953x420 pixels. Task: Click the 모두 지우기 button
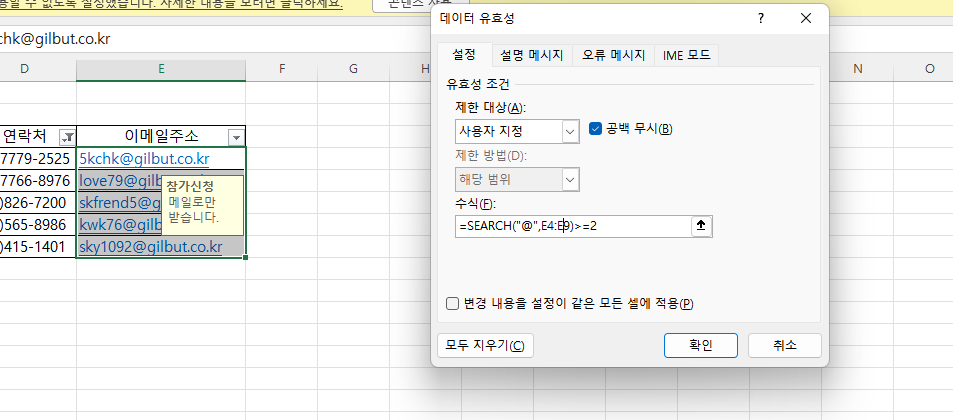486,346
